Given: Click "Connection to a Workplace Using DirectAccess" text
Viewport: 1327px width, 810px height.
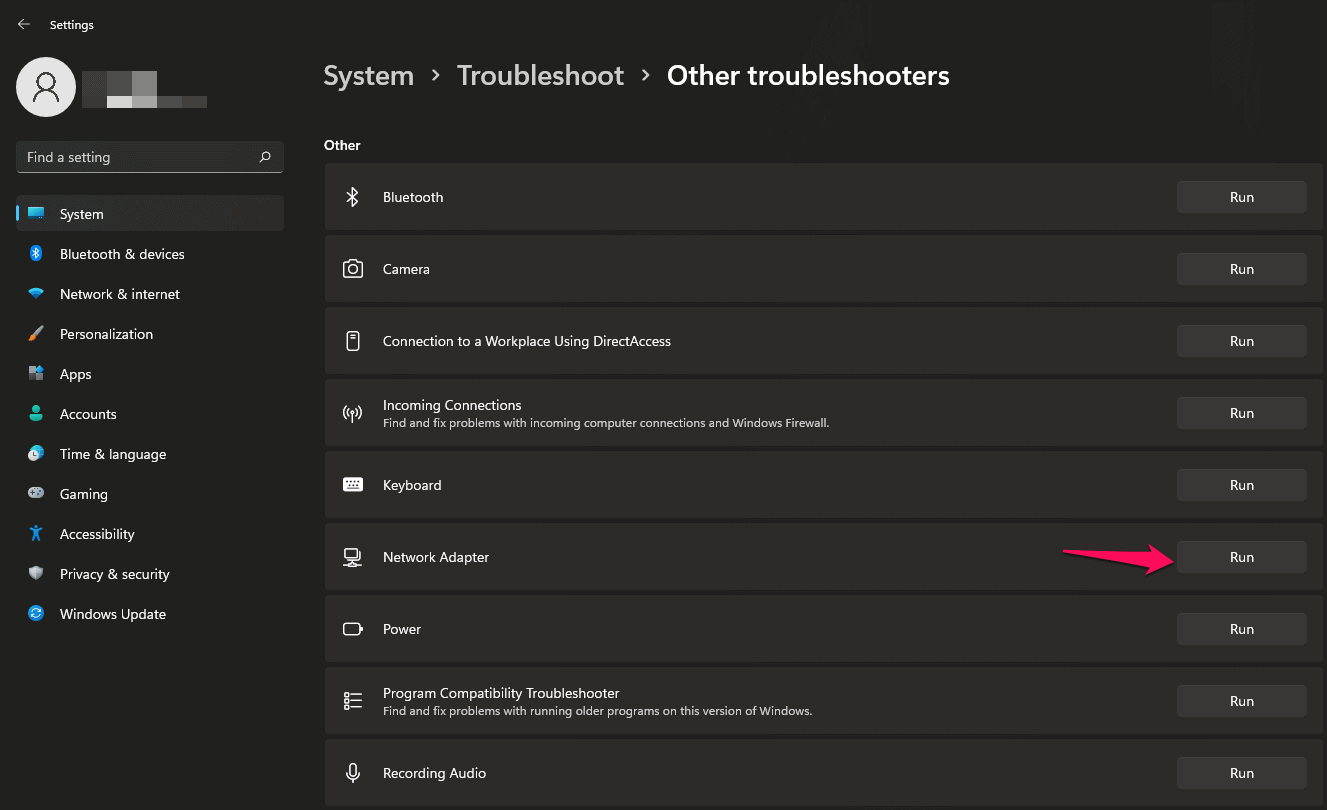Looking at the screenshot, I should 527,341.
